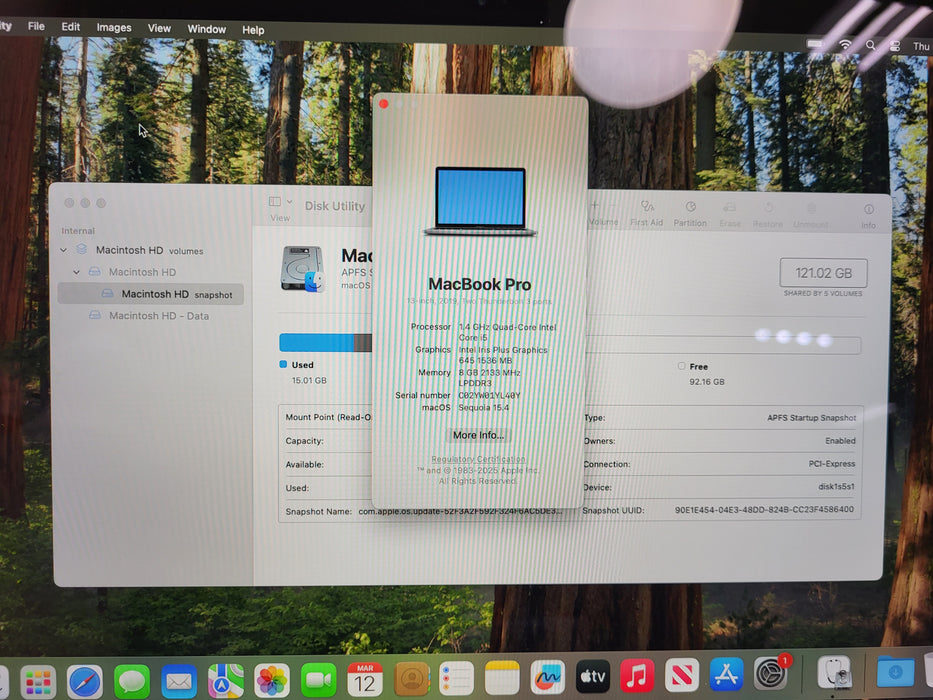Screen dimensions: 933x700
Task: Open App Store from the Dock
Action: (727, 674)
